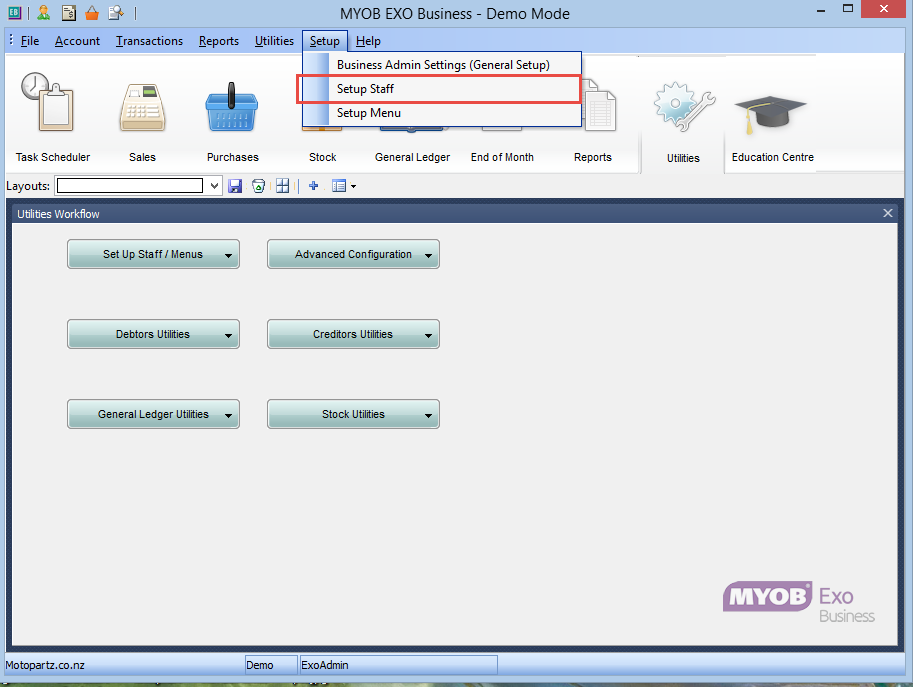
Task: Maximize the MYOB EXO Business window
Action: 848,9
